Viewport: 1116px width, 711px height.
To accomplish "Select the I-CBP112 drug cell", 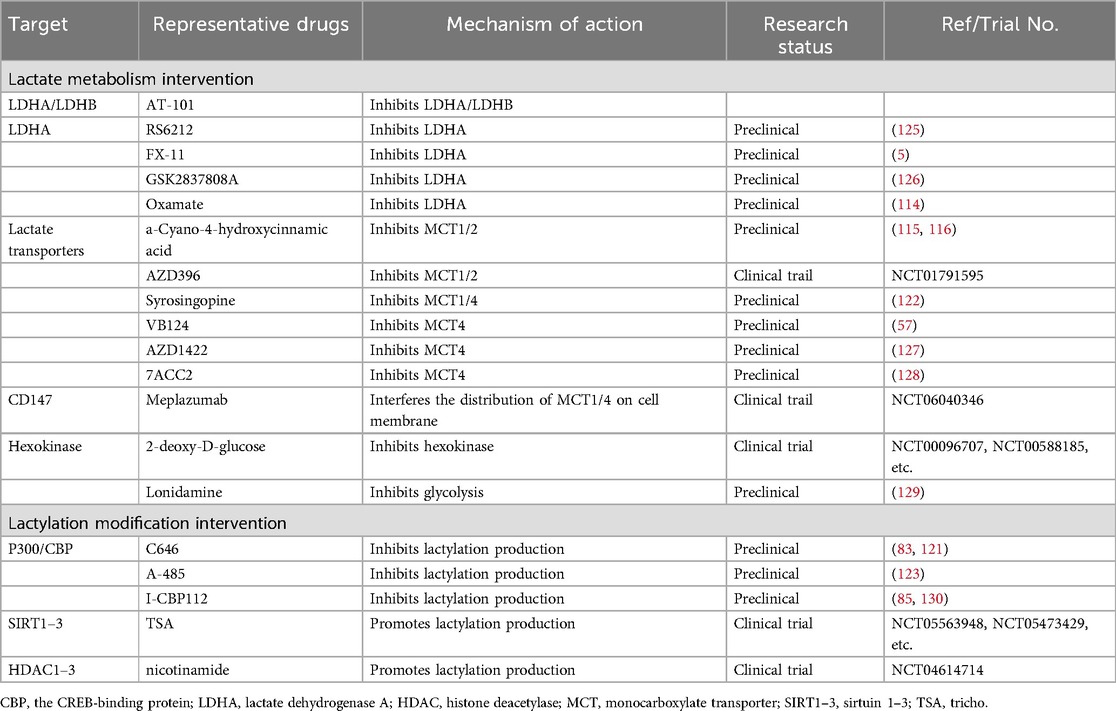I will coord(251,599).
